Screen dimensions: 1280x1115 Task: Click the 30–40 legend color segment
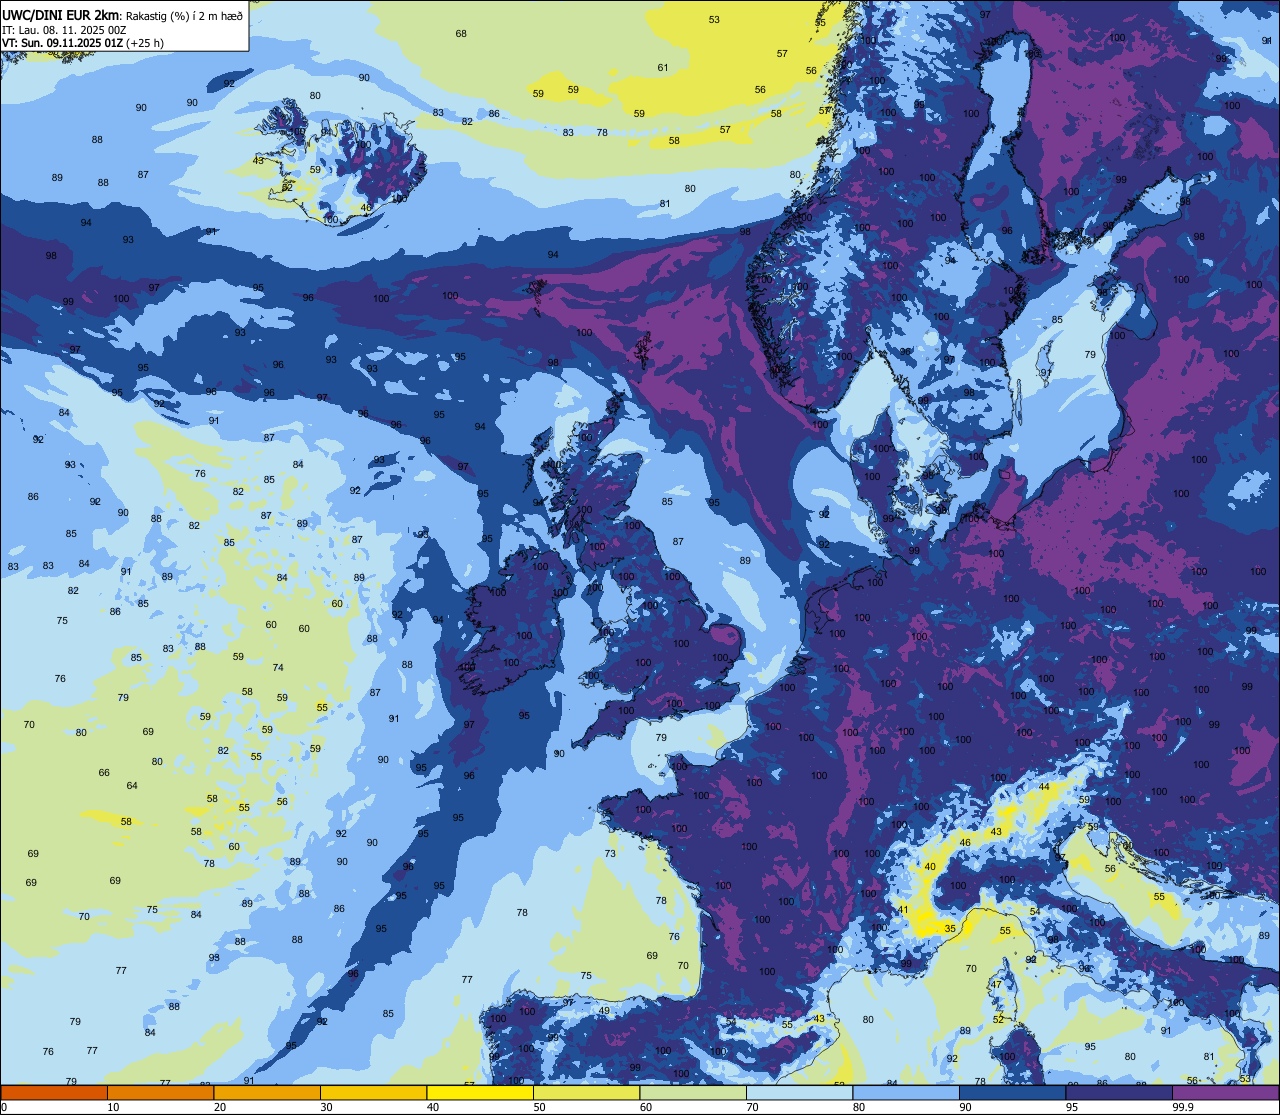[373, 1092]
